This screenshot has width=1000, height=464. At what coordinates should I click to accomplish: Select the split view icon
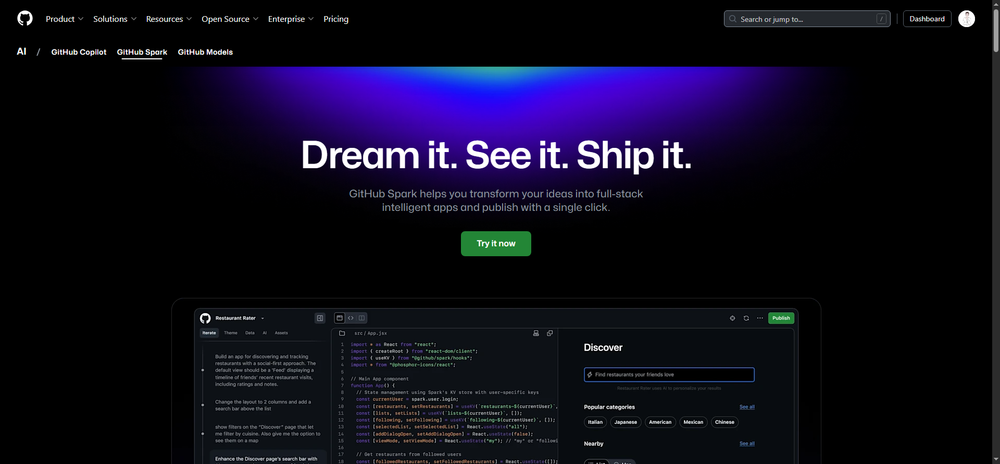click(362, 317)
